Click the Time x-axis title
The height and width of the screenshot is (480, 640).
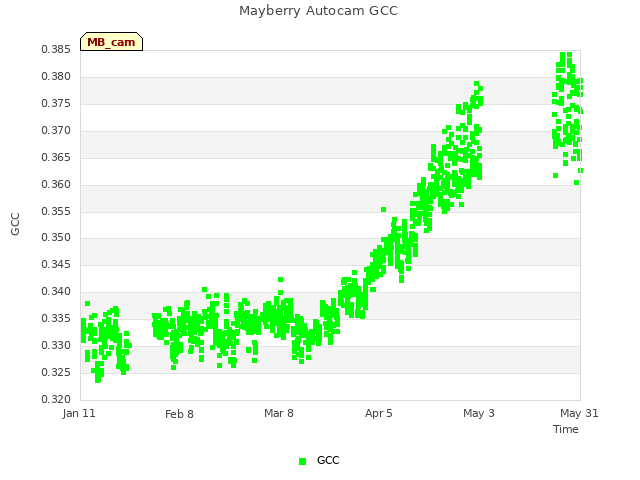click(566, 429)
